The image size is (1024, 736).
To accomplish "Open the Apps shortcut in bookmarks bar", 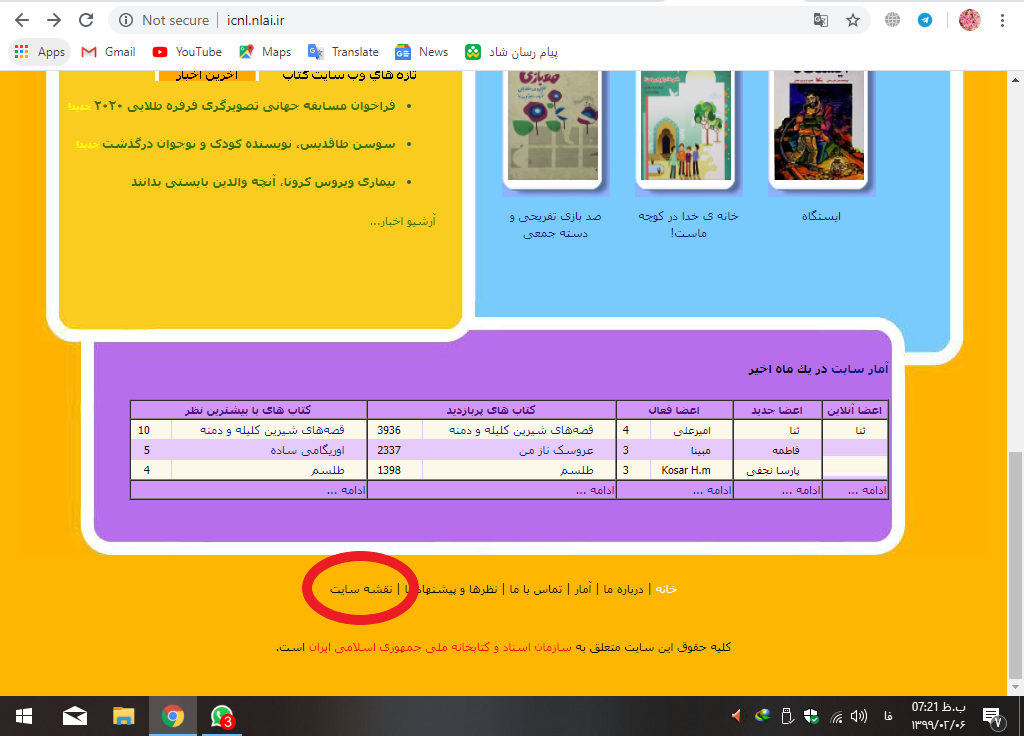I will (39, 52).
